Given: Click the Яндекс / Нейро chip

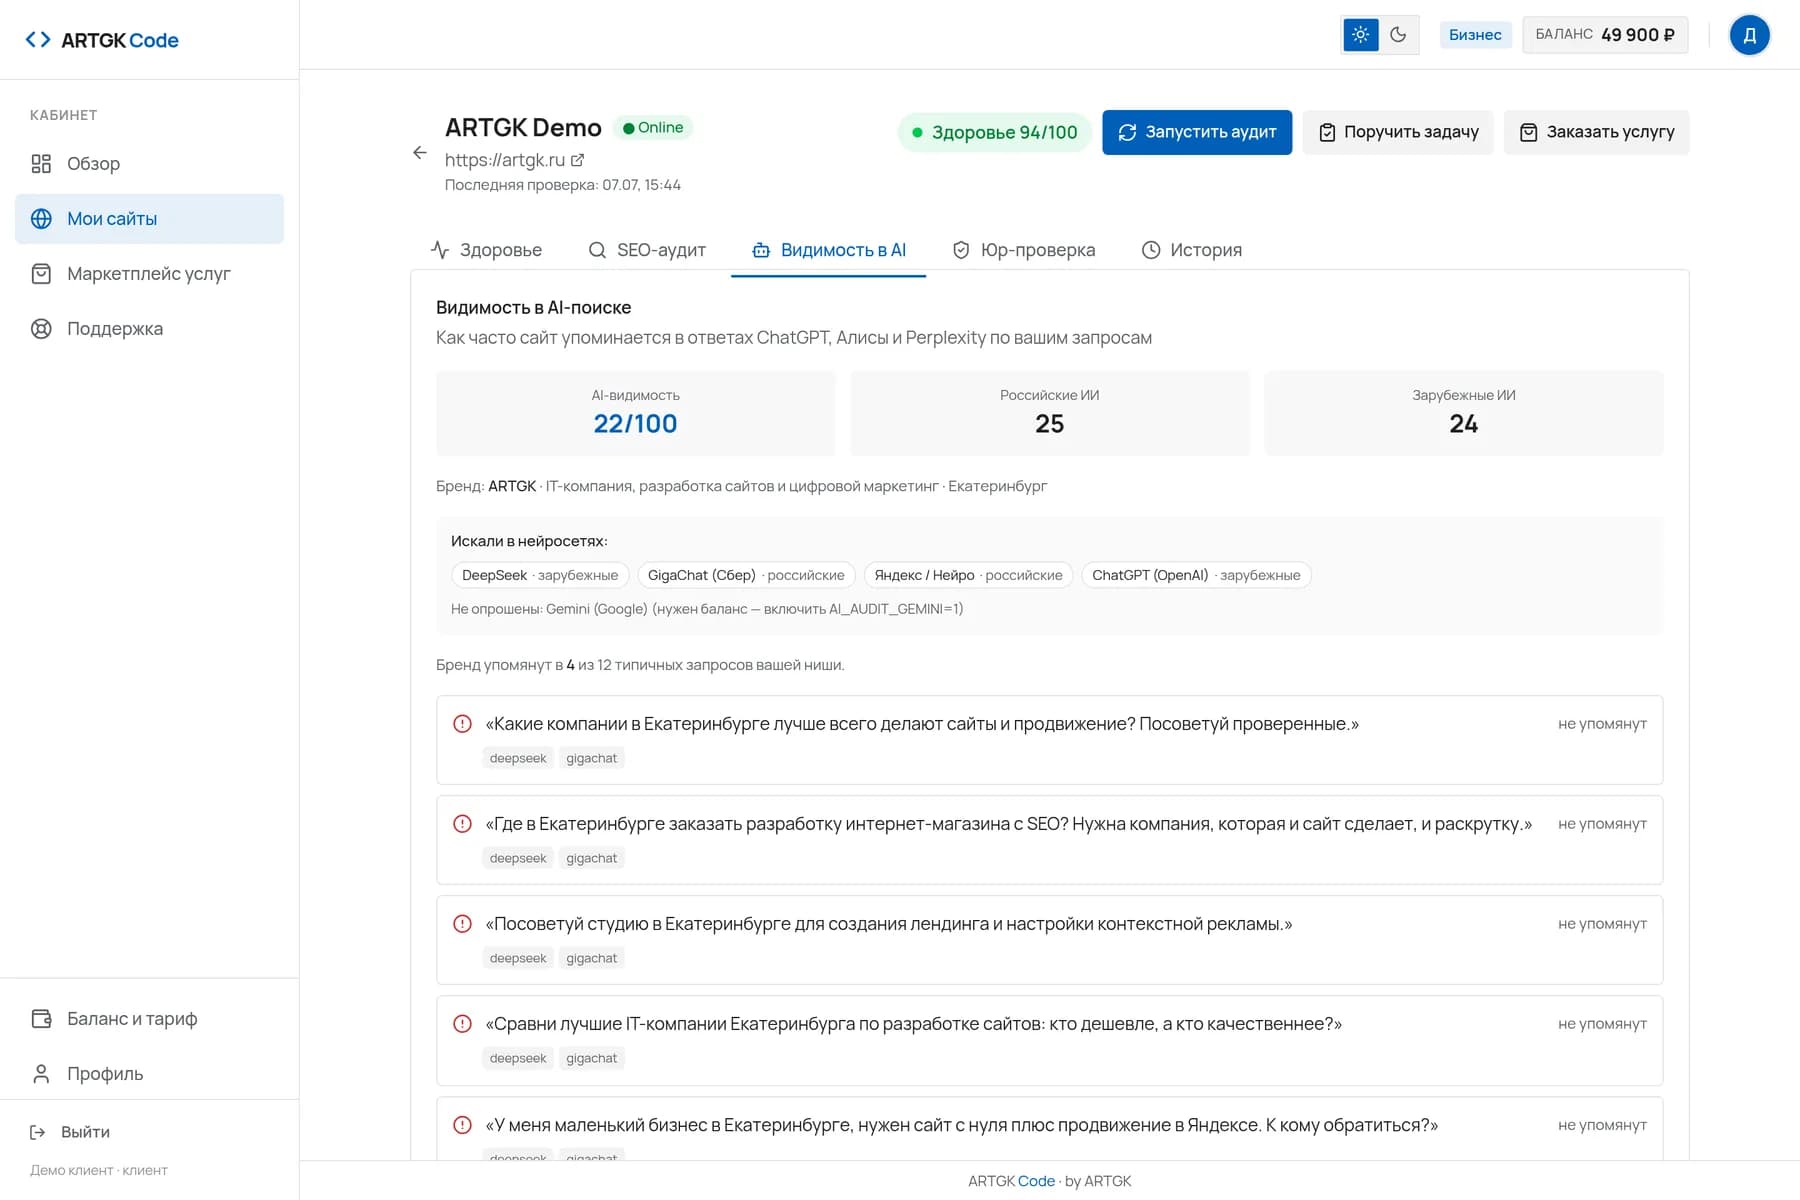Looking at the screenshot, I should (969, 575).
